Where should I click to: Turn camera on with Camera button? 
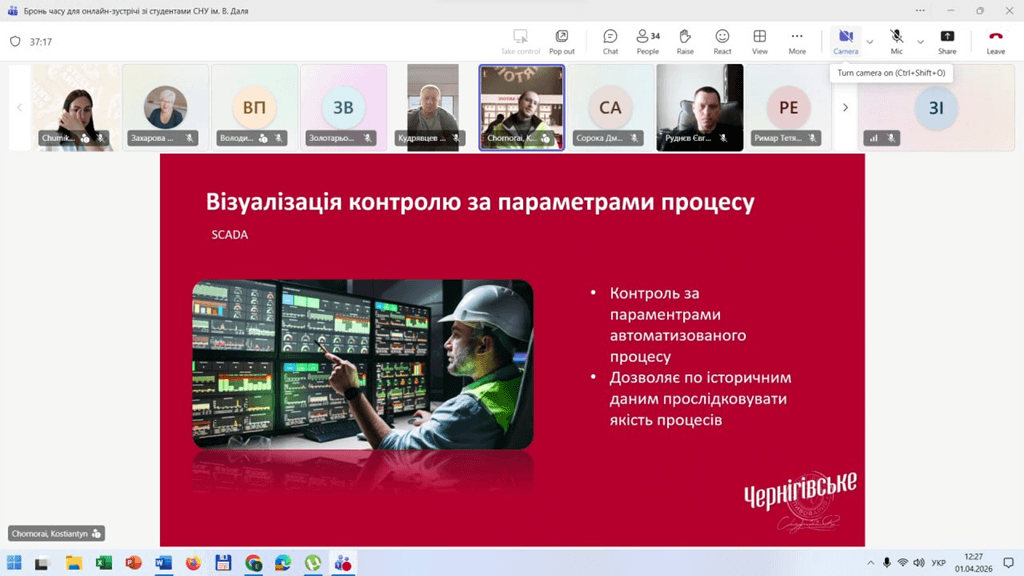click(845, 41)
